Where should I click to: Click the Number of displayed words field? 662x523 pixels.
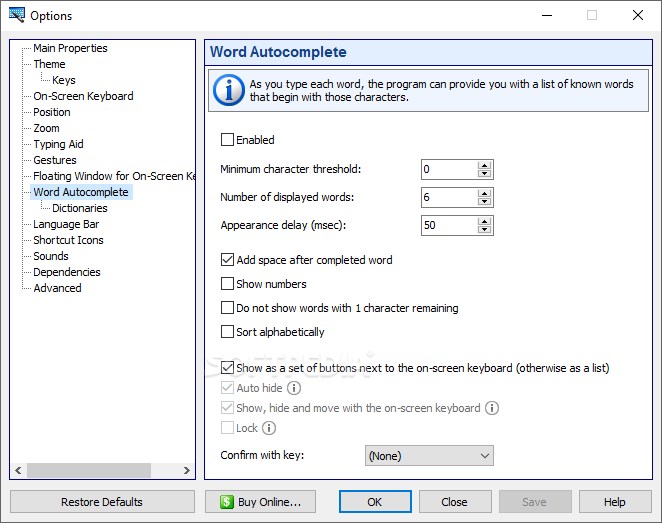450,197
